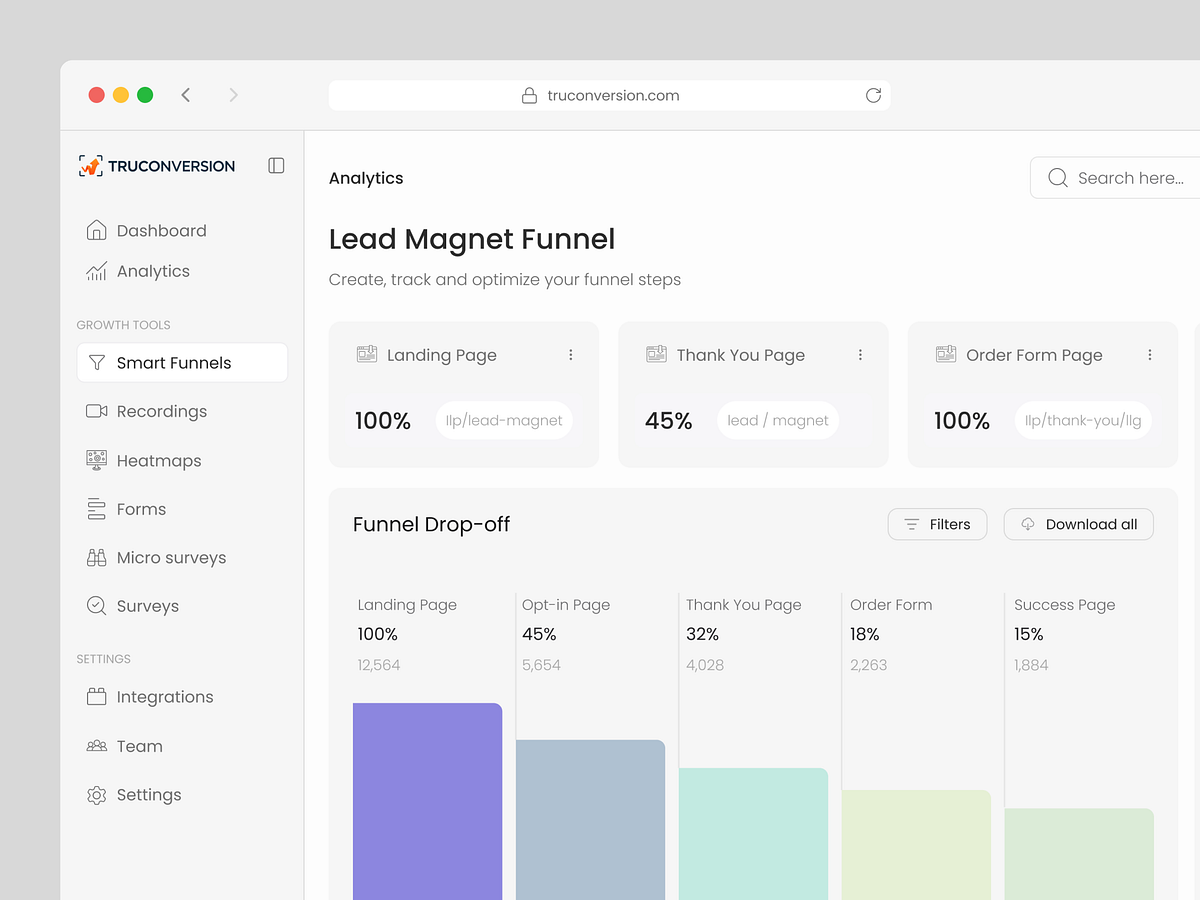Select the Smart Funnels menu item
Image resolution: width=1200 pixels, height=900 pixels.
click(x=182, y=363)
